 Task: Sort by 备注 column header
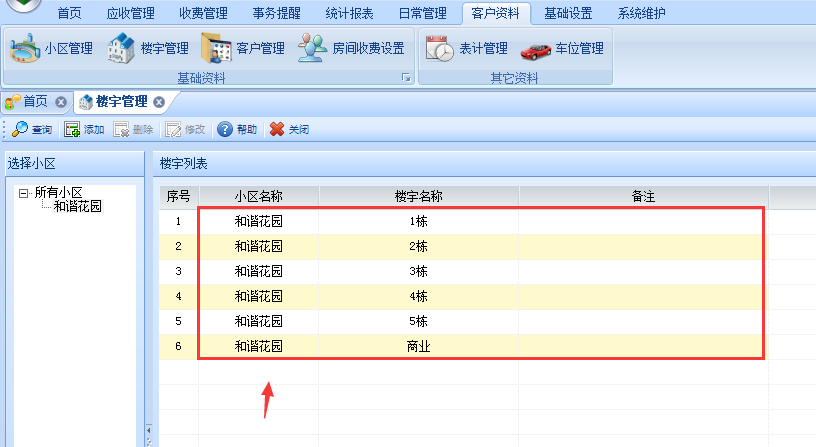(x=643, y=196)
